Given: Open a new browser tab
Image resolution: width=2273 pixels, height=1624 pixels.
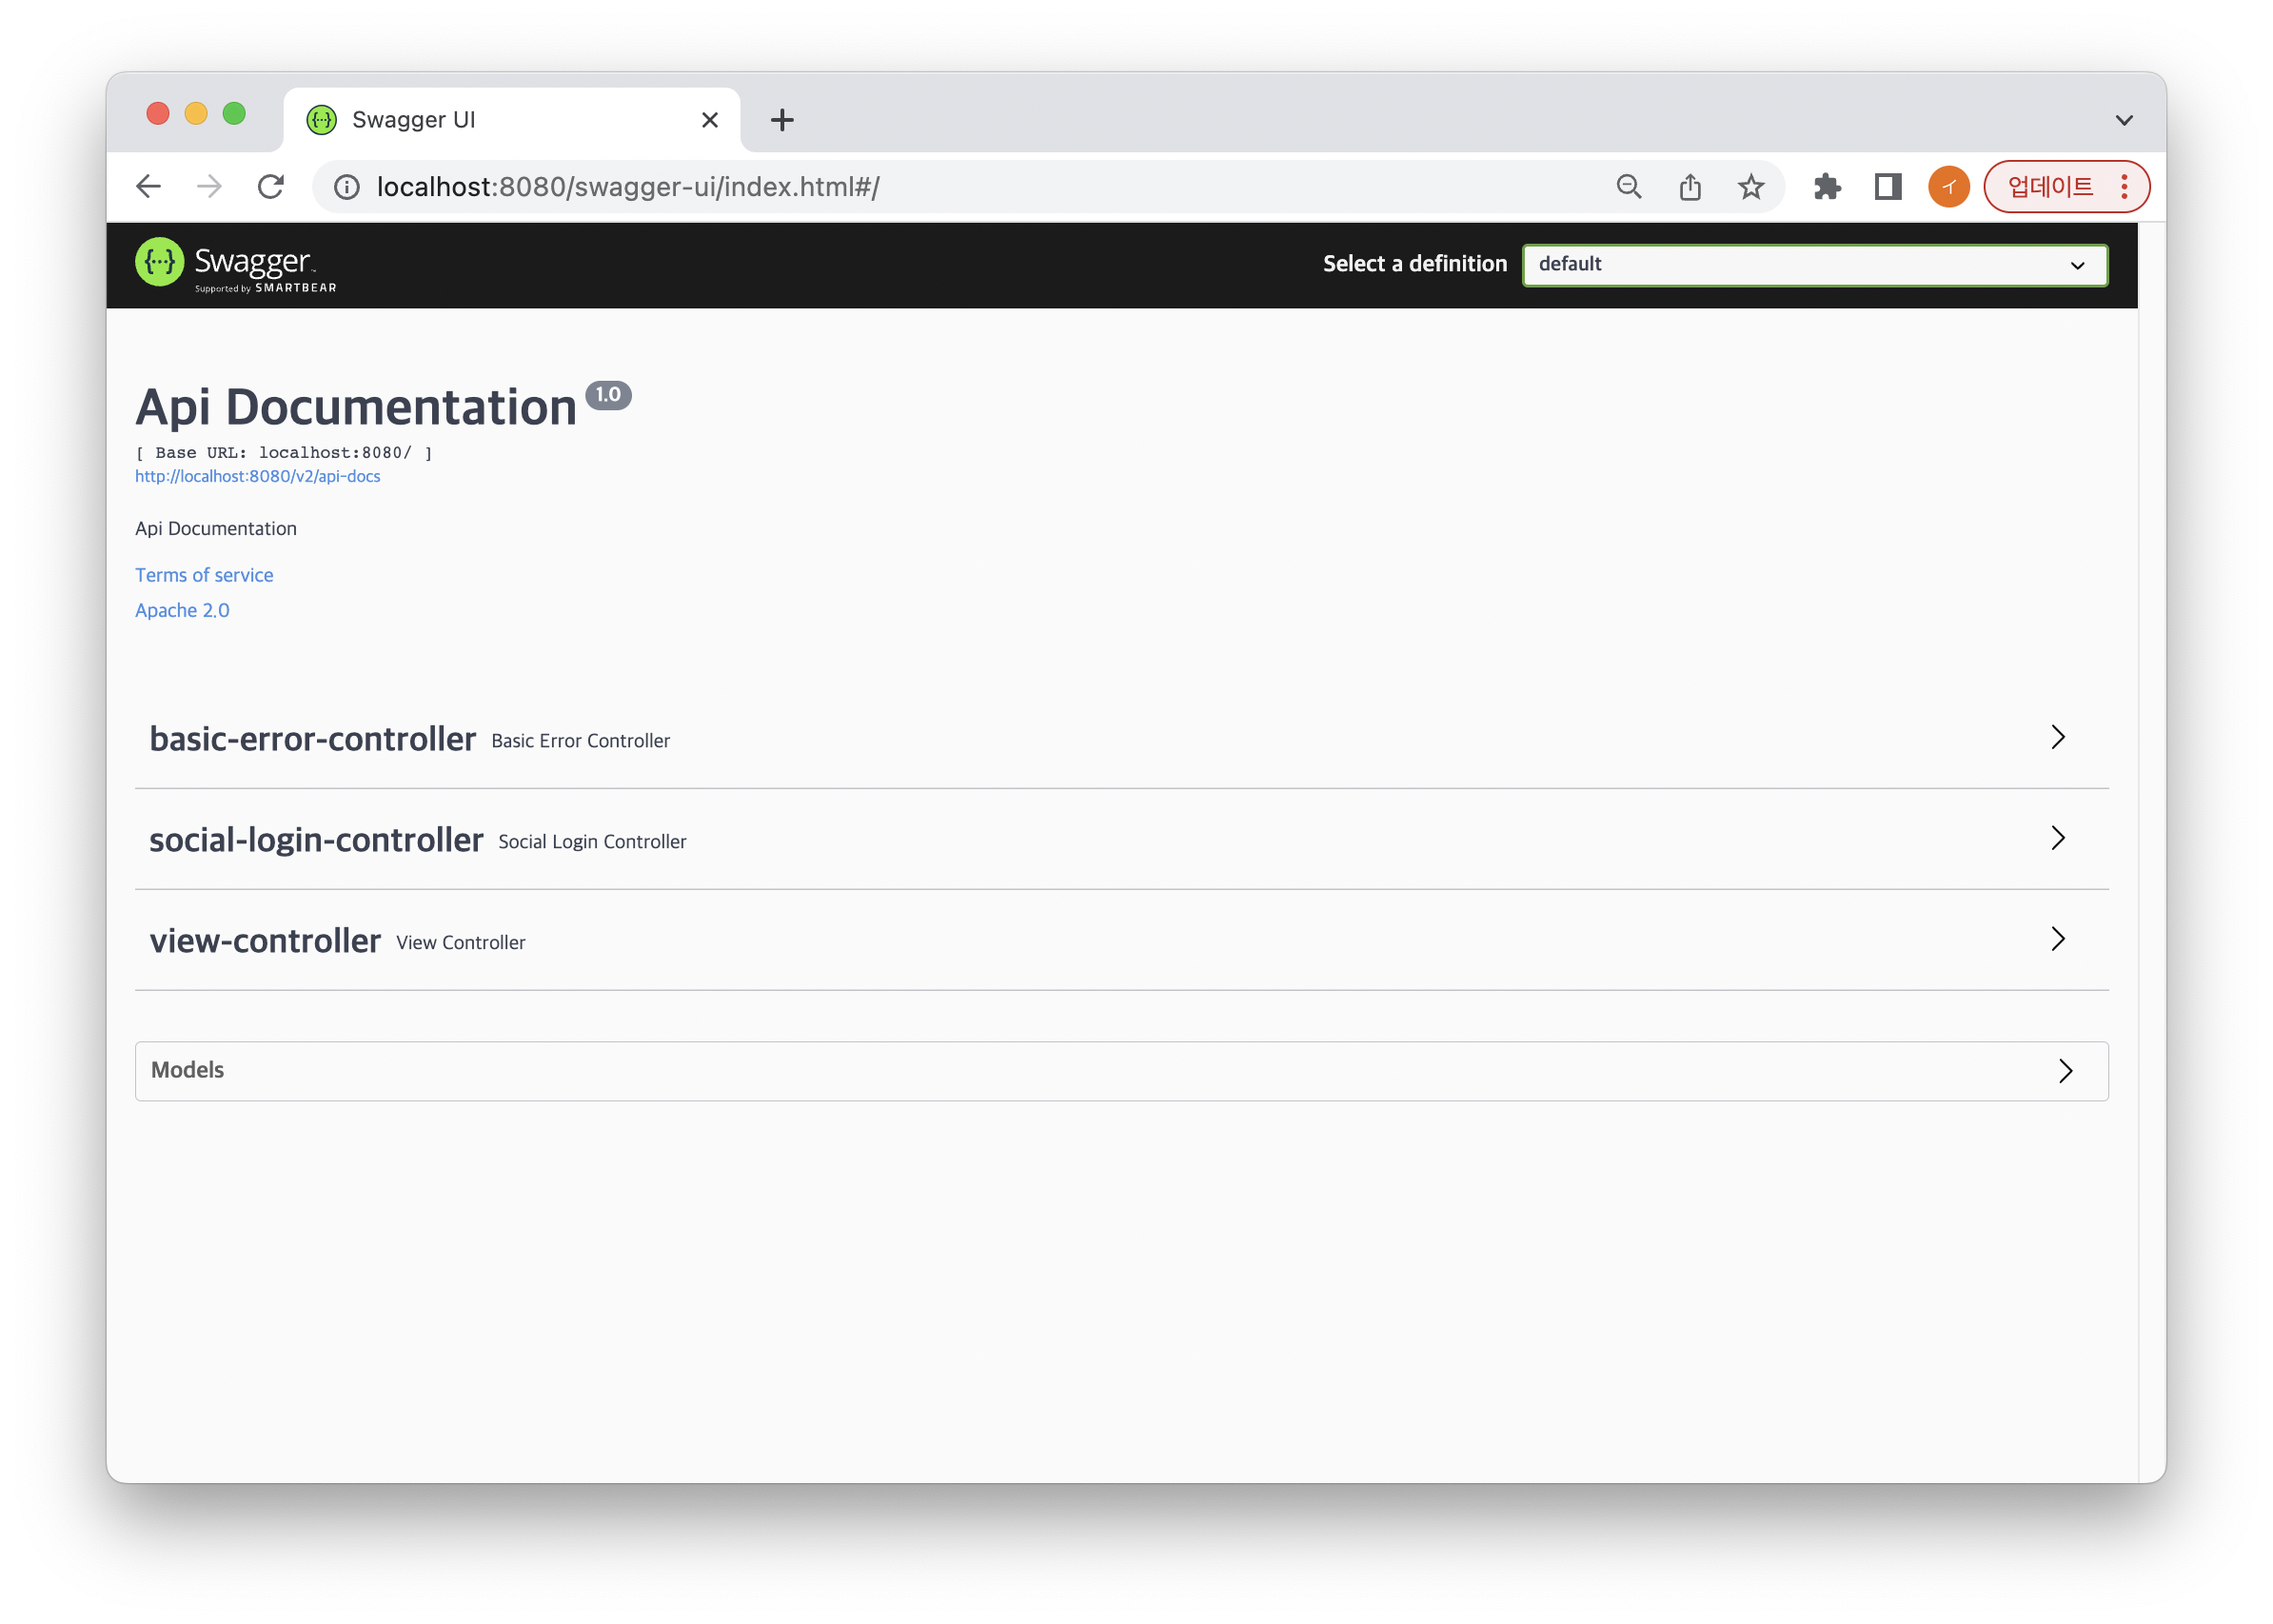Looking at the screenshot, I should pos(782,121).
